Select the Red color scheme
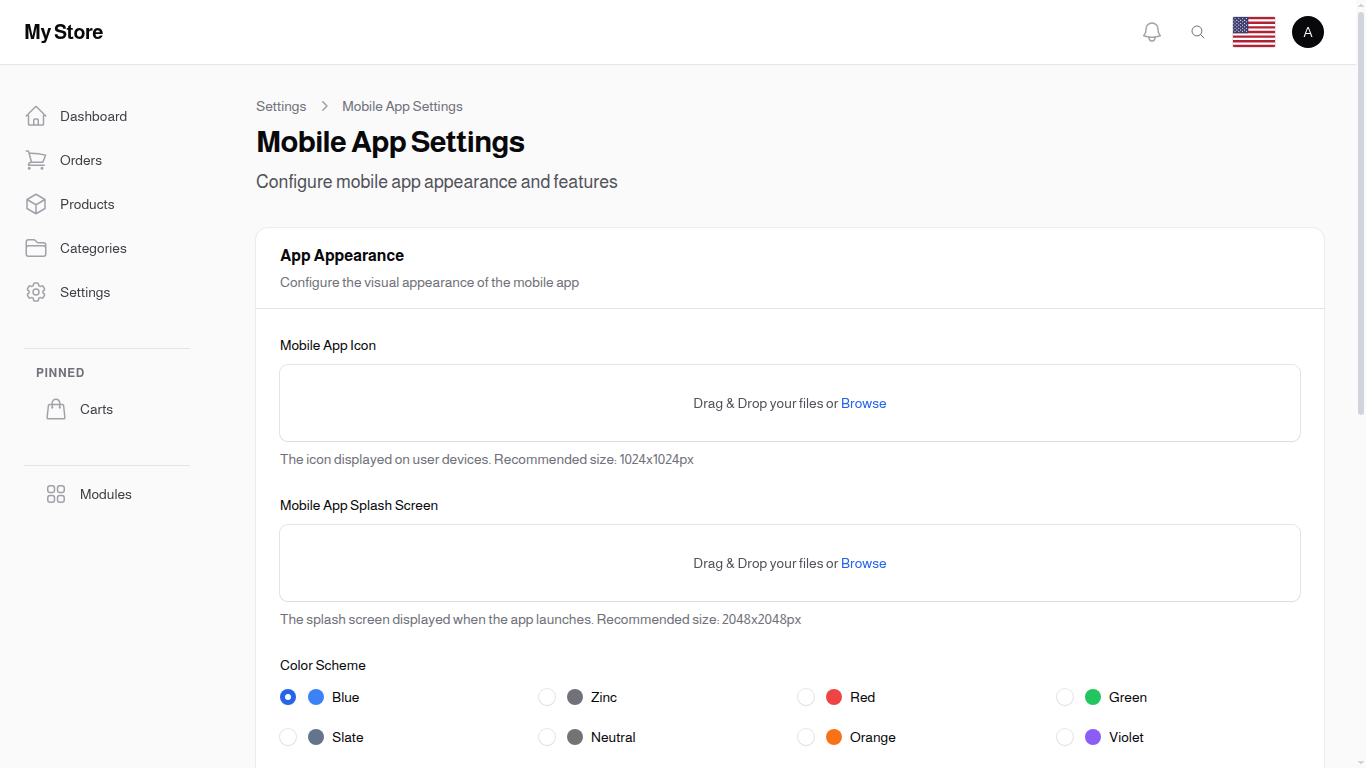This screenshot has height=768, width=1366. tap(806, 697)
